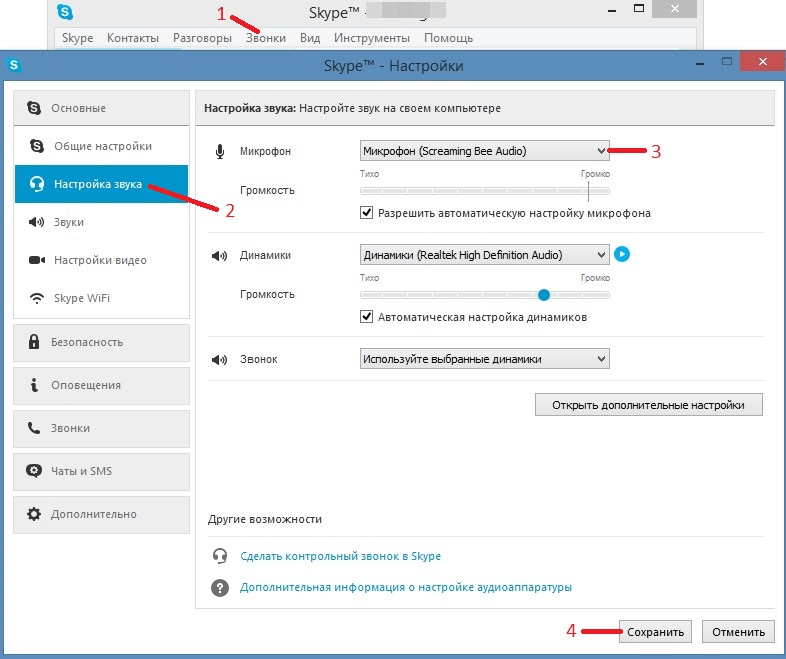The height and width of the screenshot is (659, 786).
Task: Open the Skype menu in the main window
Action: click(77, 38)
